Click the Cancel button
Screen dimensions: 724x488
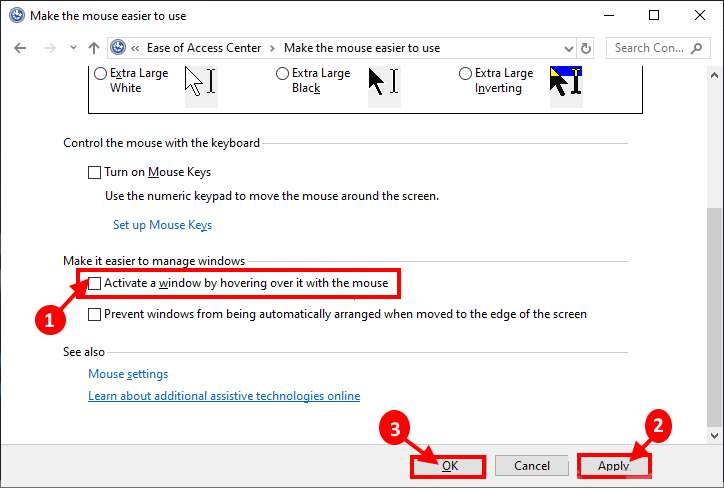pyautogui.click(x=531, y=466)
